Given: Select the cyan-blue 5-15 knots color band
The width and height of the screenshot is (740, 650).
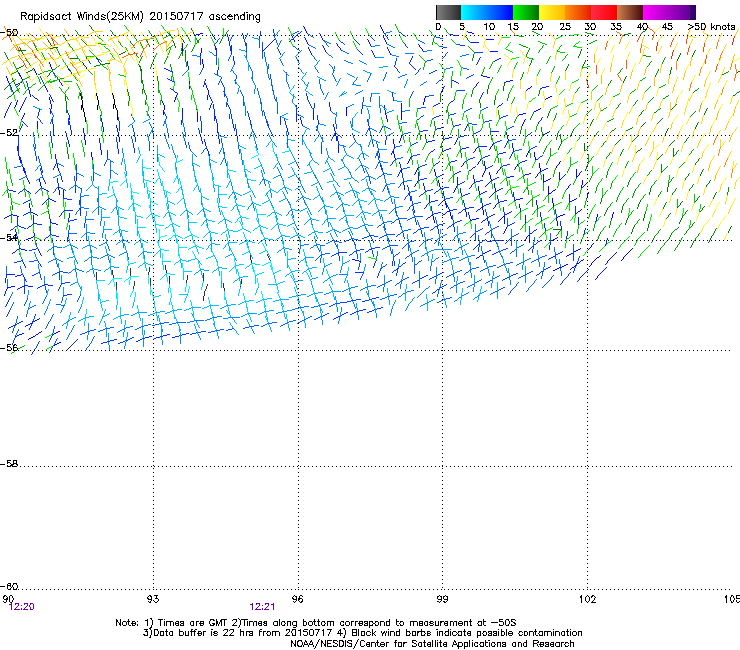Looking at the screenshot, I should tap(487, 12).
